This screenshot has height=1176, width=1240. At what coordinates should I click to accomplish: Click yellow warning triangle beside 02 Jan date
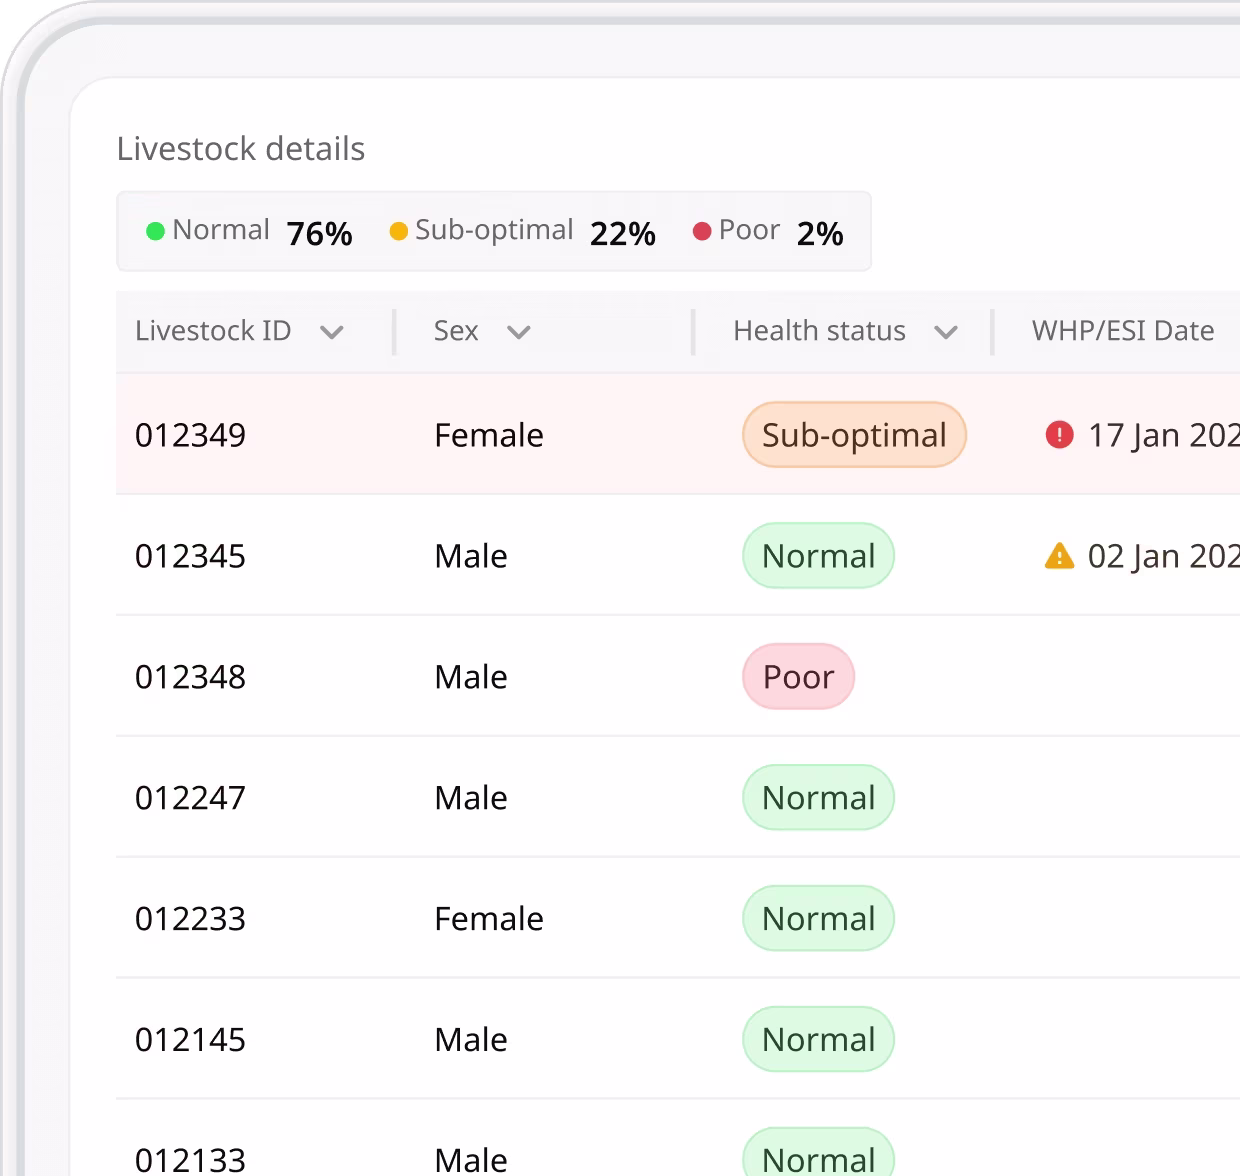click(1059, 556)
